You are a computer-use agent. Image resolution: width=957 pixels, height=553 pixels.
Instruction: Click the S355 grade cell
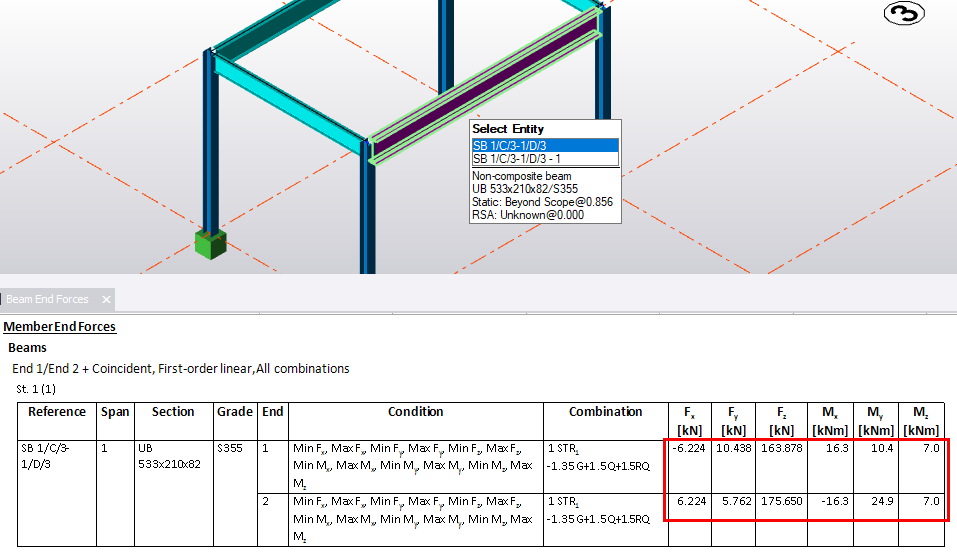234,448
